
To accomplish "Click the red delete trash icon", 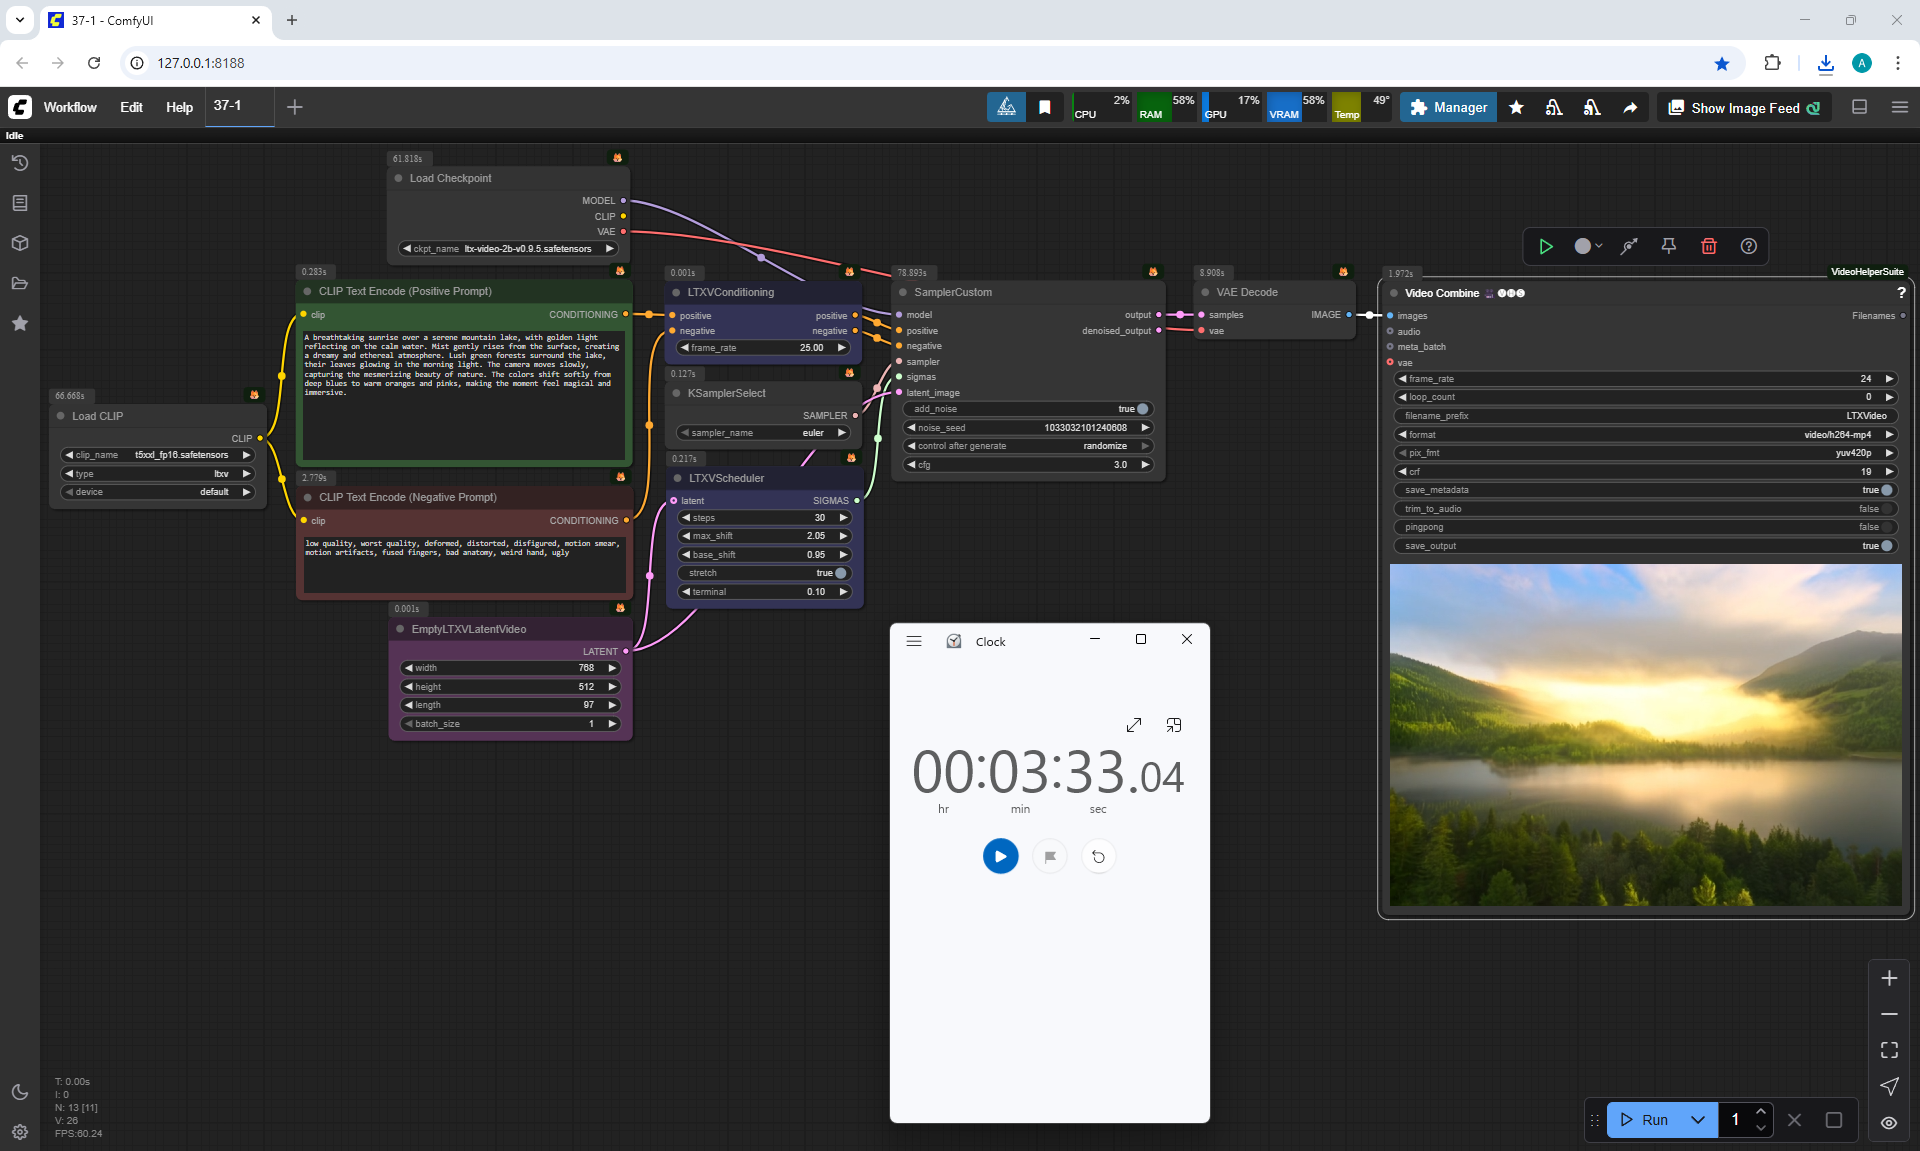I will coord(1708,246).
